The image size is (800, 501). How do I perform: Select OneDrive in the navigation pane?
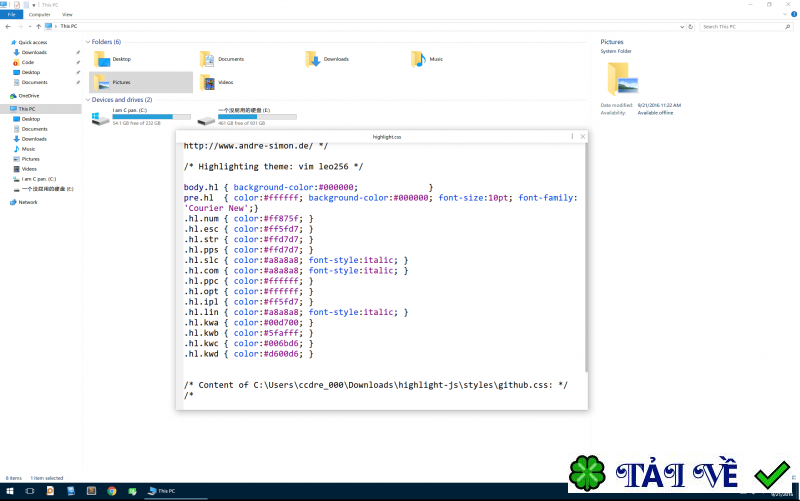(x=28, y=96)
